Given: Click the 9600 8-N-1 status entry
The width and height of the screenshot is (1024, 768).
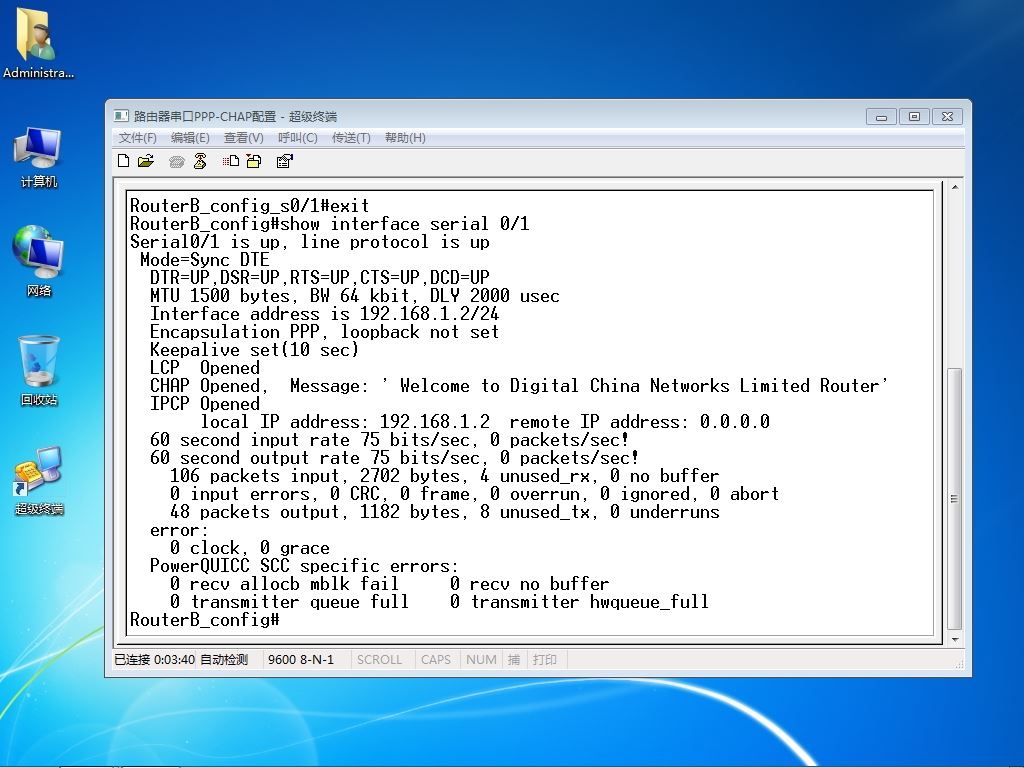Looking at the screenshot, I should pyautogui.click(x=300, y=660).
